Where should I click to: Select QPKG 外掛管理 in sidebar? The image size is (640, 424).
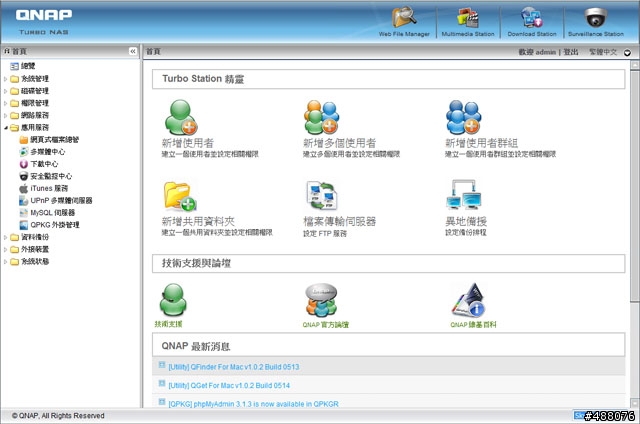55,225
